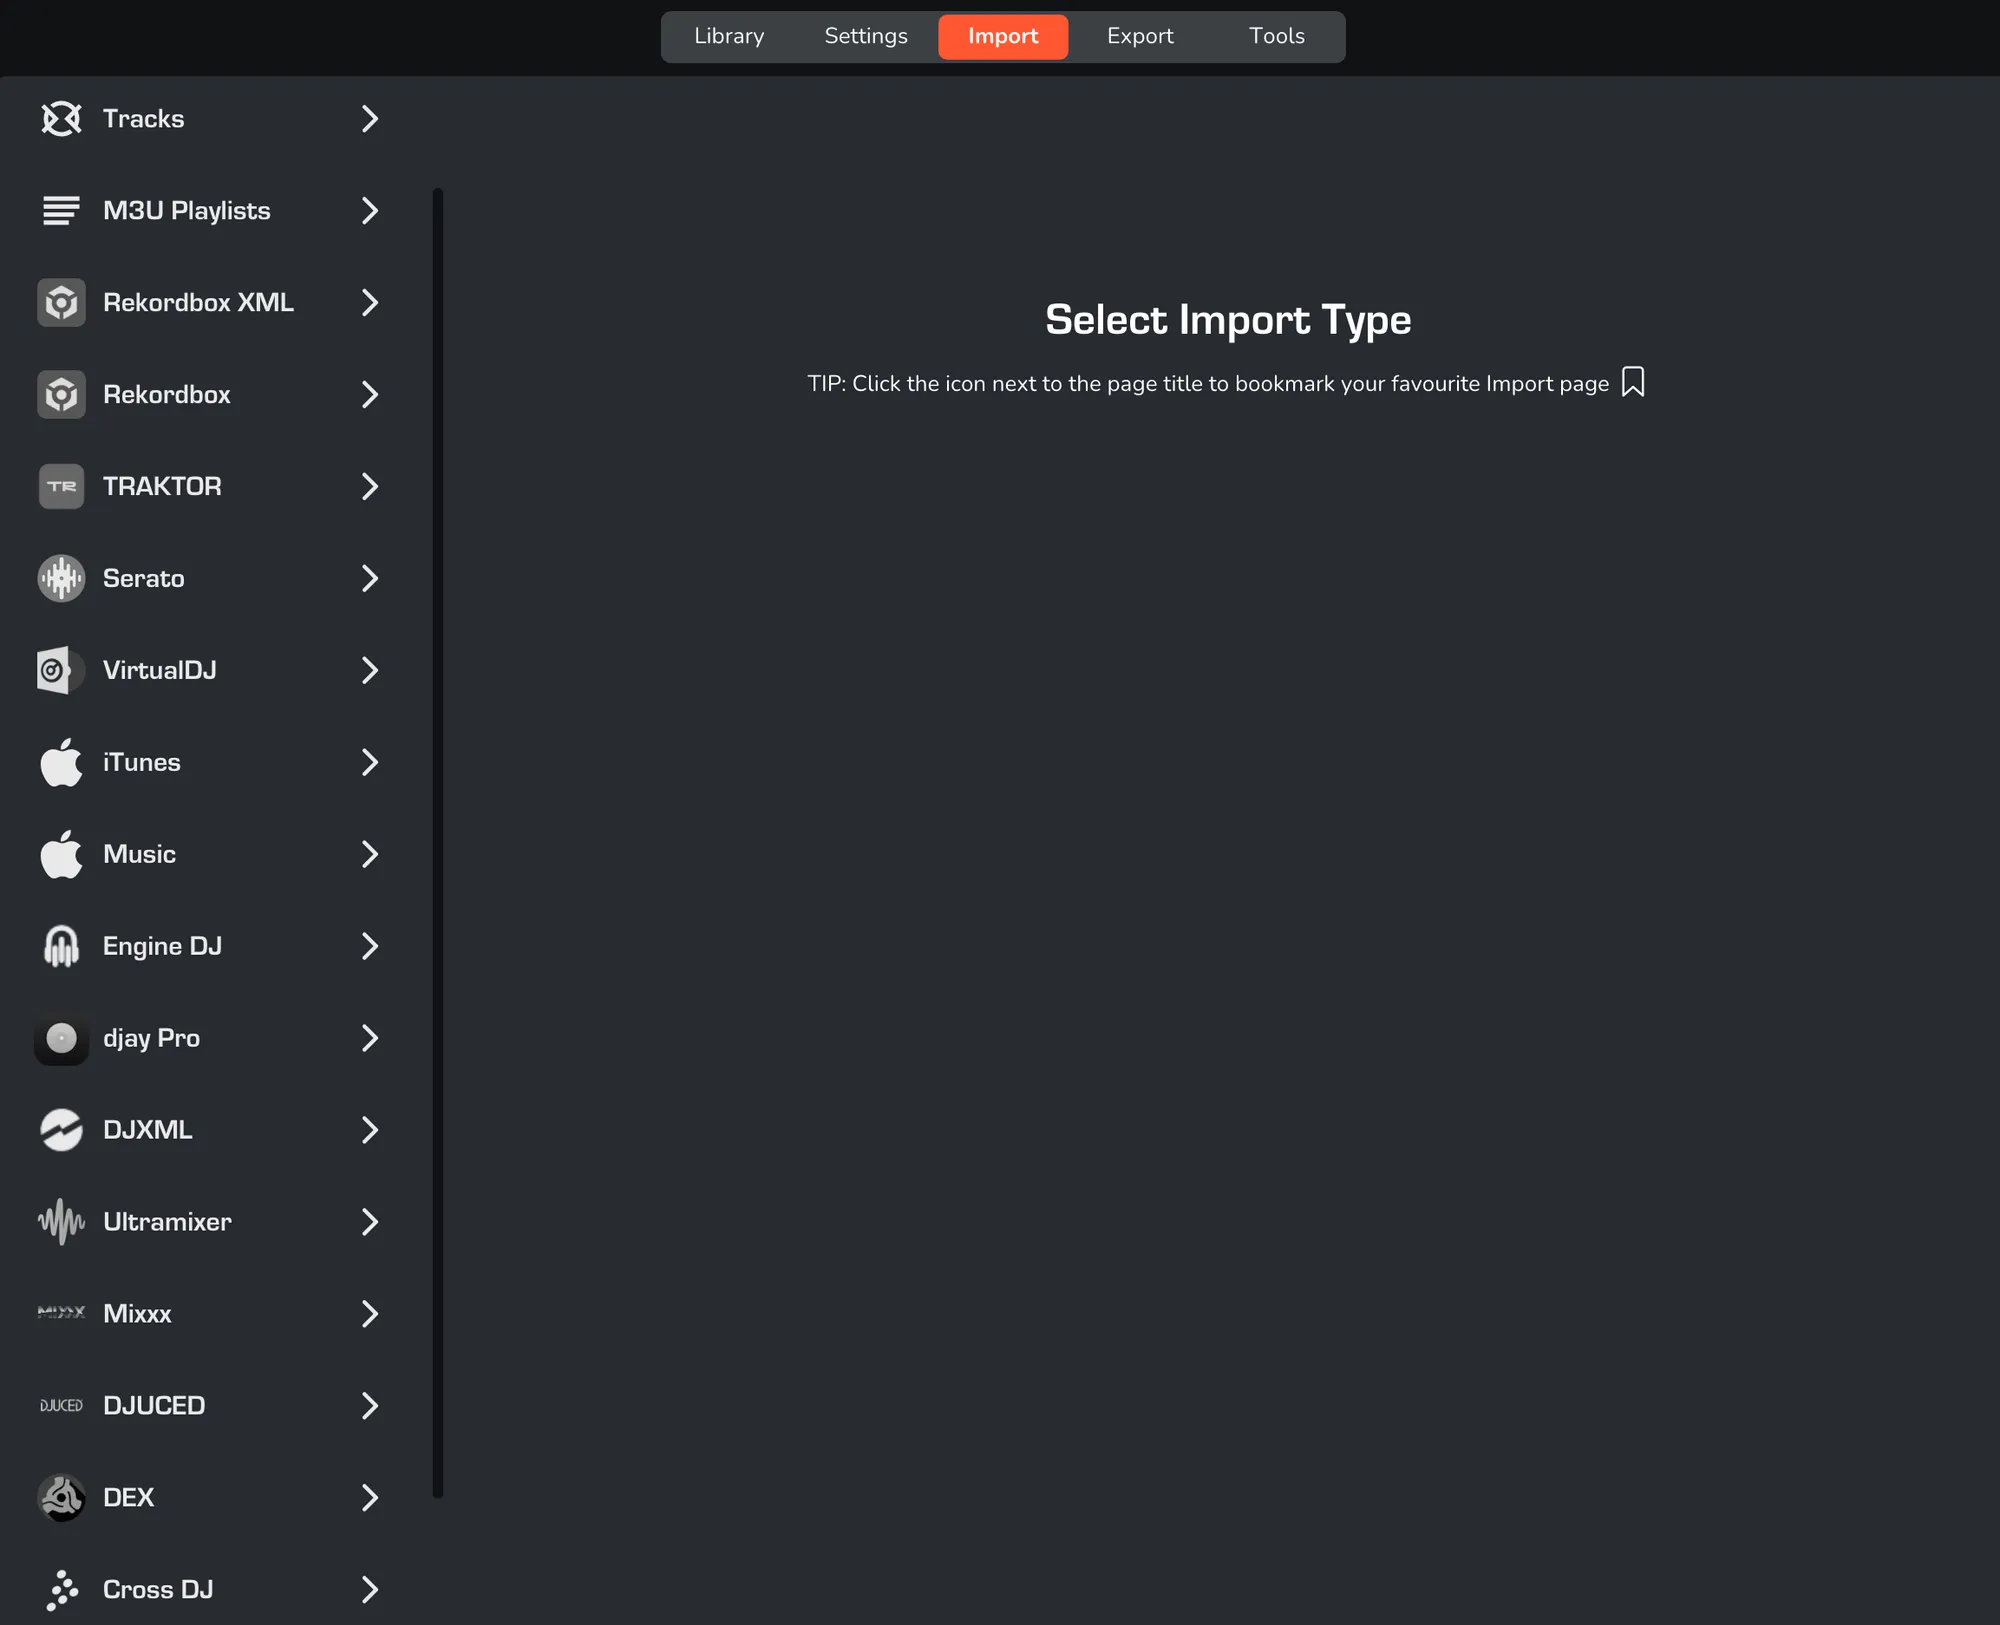The width and height of the screenshot is (2000, 1625).
Task: Open the Tools tab
Action: pyautogui.click(x=1276, y=36)
